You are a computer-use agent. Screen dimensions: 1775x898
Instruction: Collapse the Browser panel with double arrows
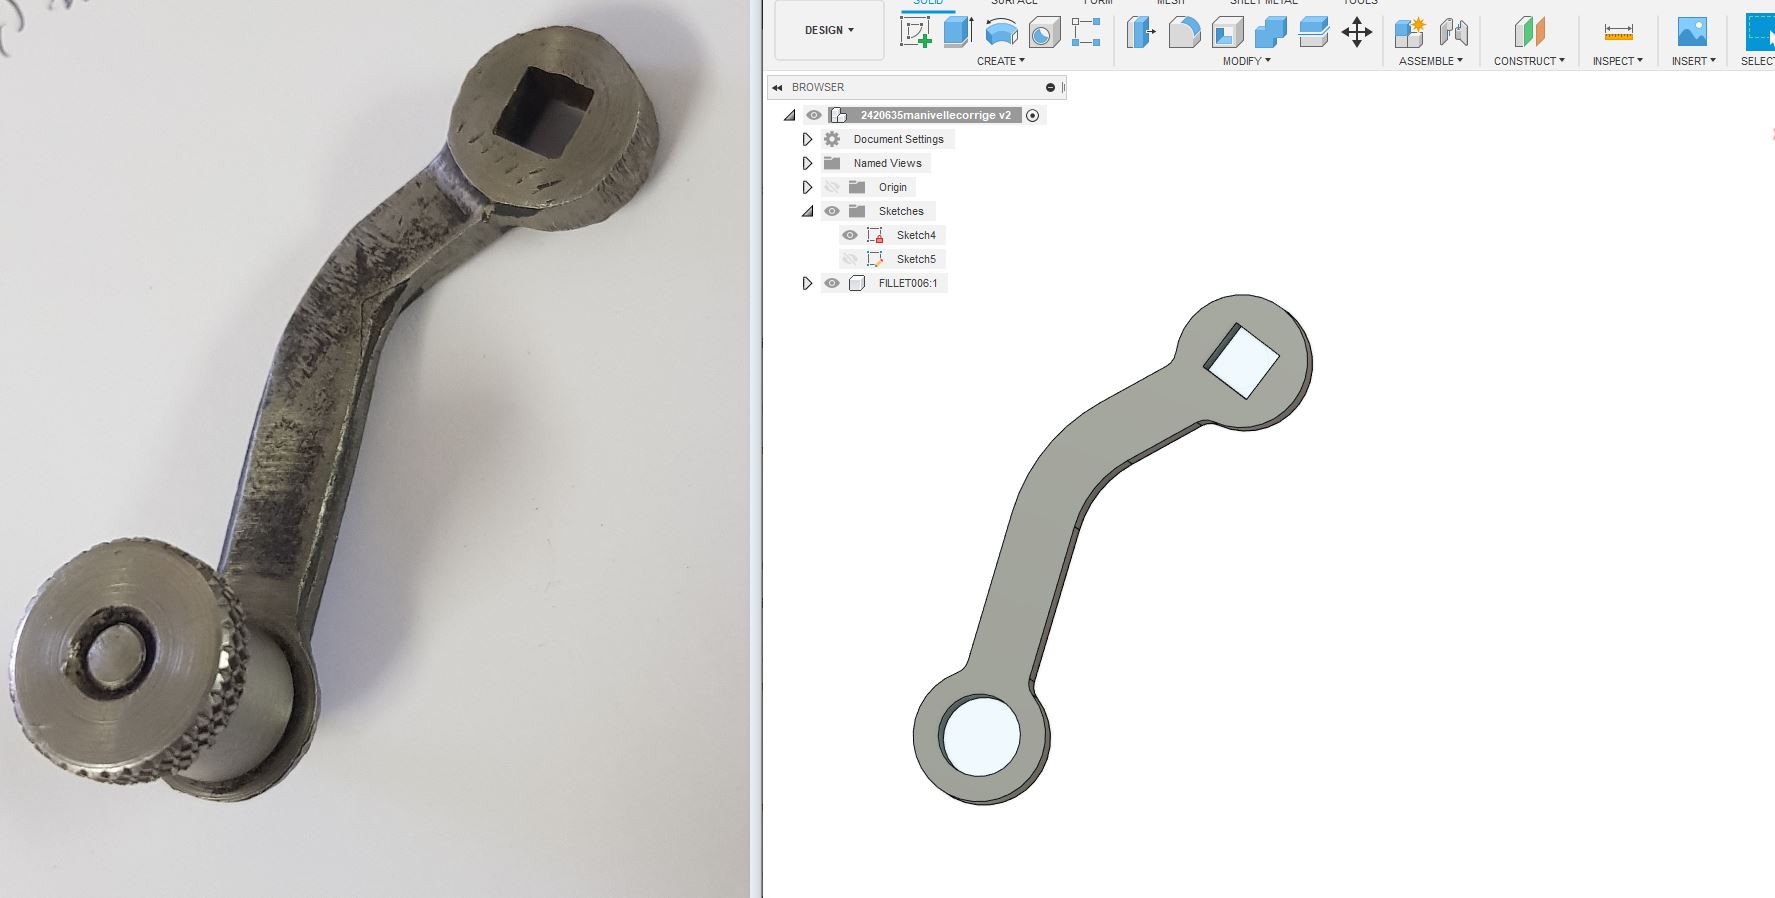click(777, 87)
